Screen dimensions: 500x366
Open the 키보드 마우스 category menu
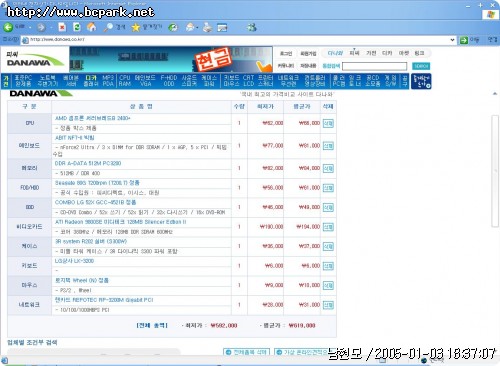tap(231, 81)
